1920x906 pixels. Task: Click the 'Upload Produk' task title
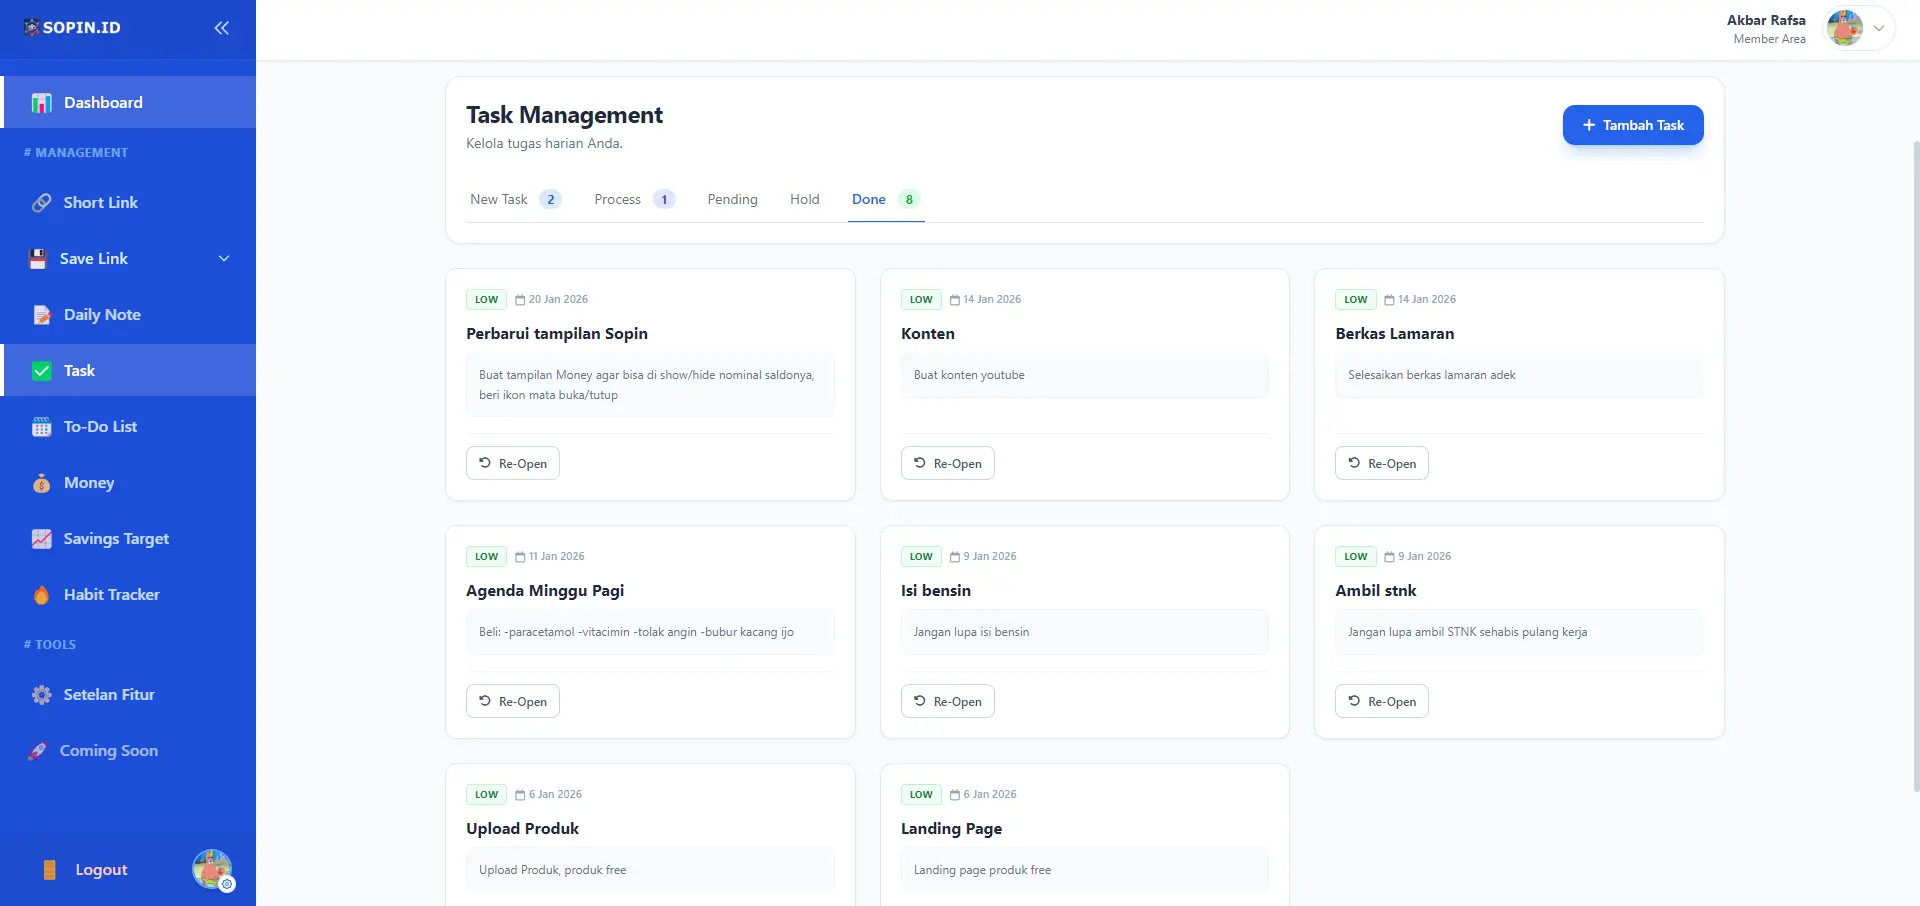(x=522, y=829)
